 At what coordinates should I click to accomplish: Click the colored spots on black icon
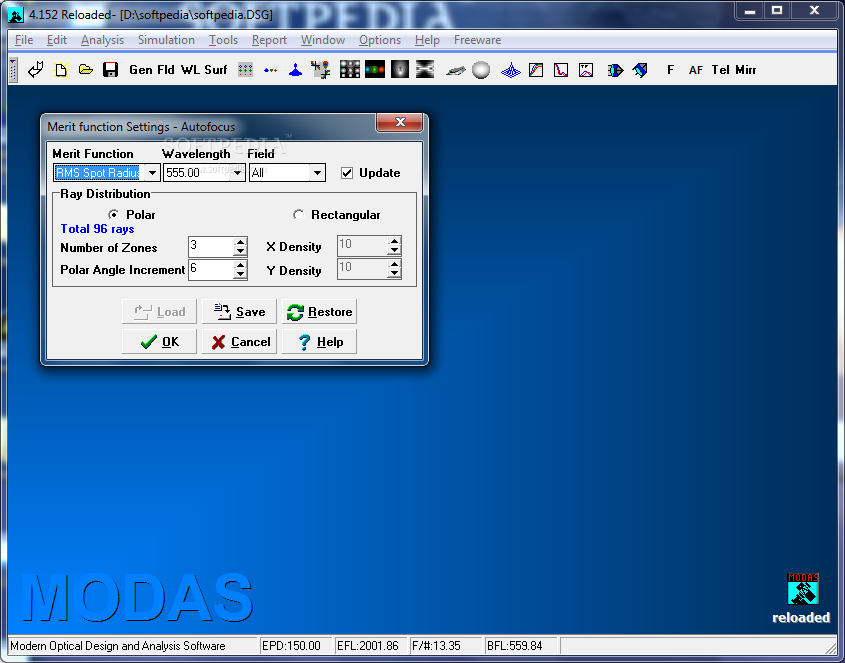tap(375, 69)
